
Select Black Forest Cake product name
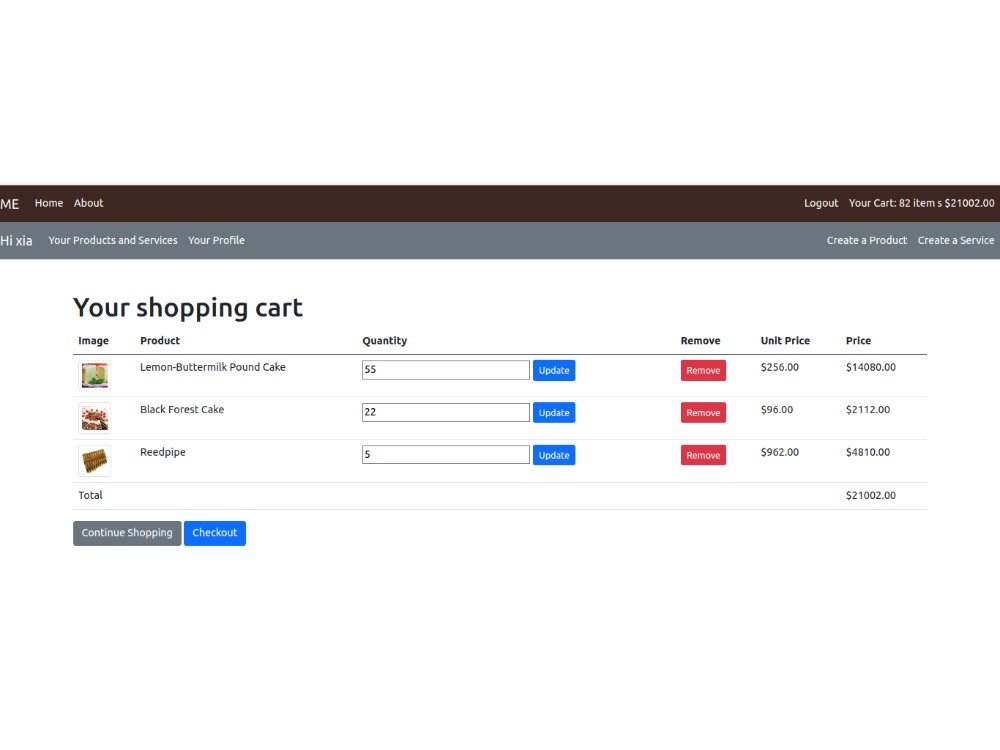[x=182, y=409]
